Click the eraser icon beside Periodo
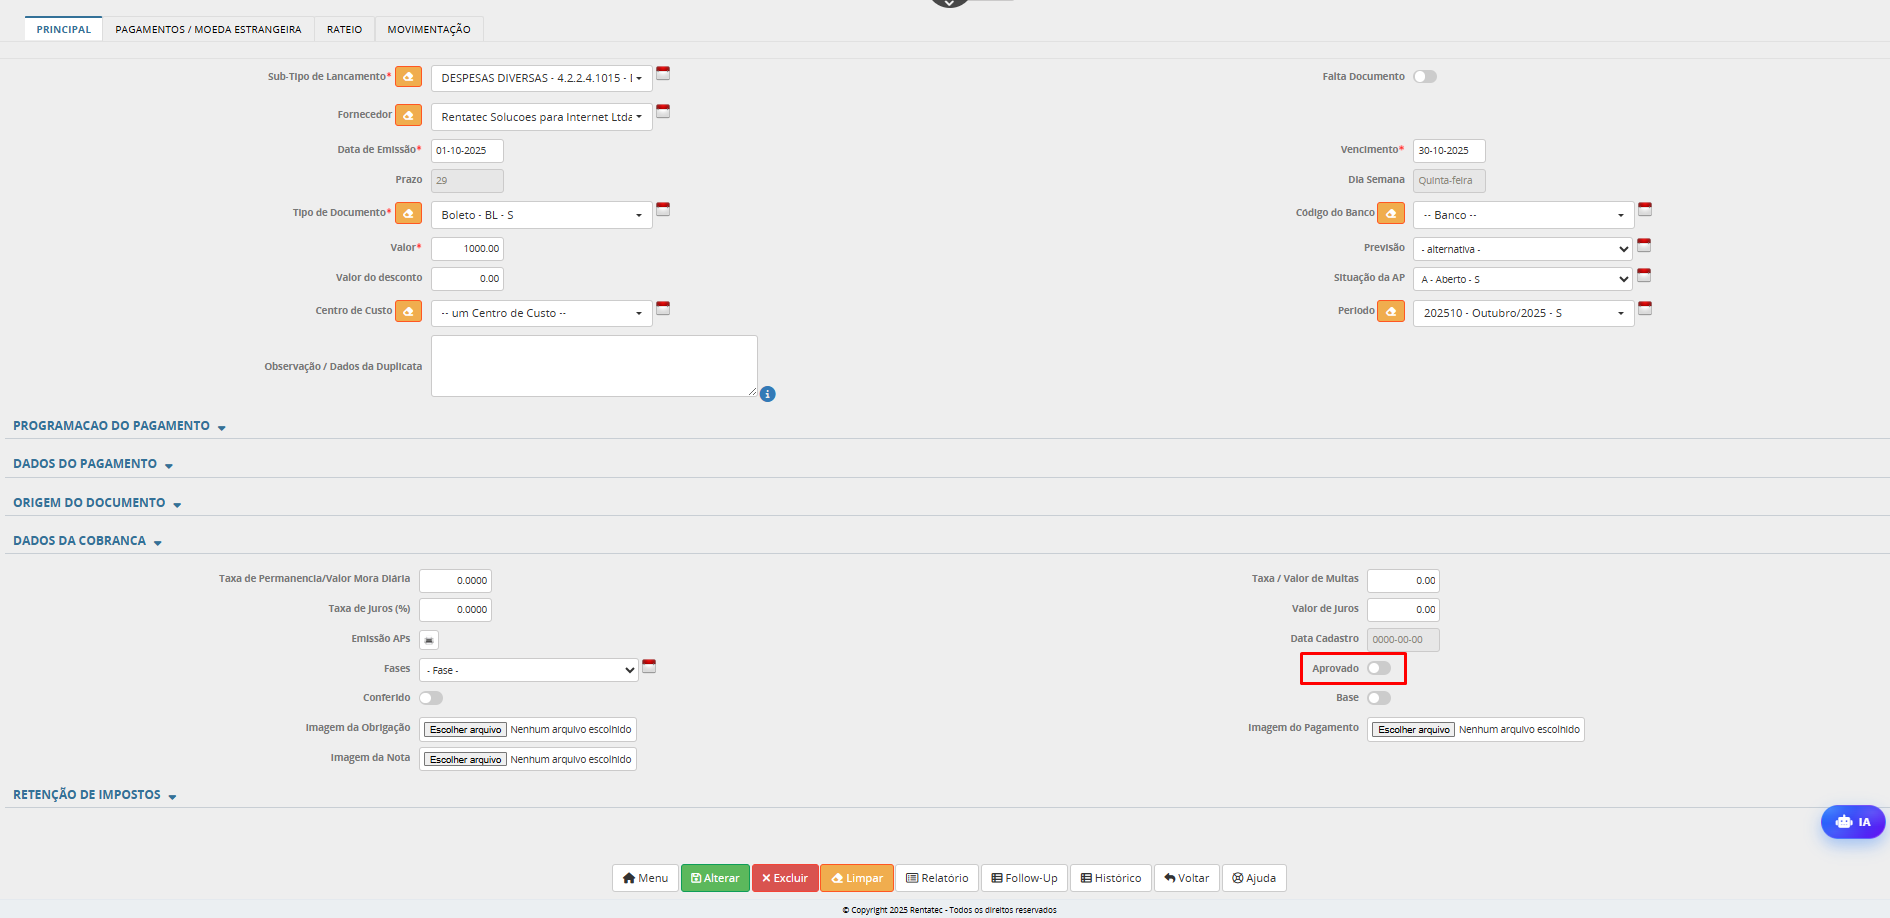1890x918 pixels. pos(1390,312)
